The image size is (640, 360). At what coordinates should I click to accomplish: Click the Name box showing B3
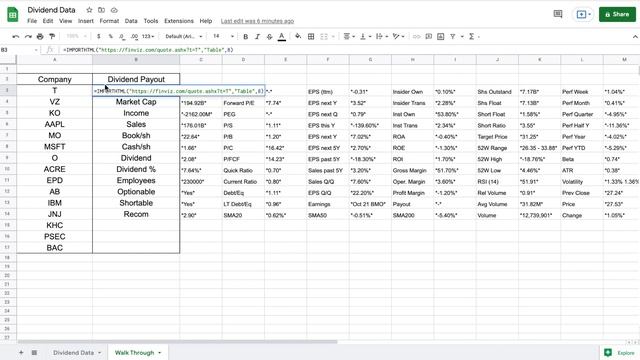(x=18, y=50)
